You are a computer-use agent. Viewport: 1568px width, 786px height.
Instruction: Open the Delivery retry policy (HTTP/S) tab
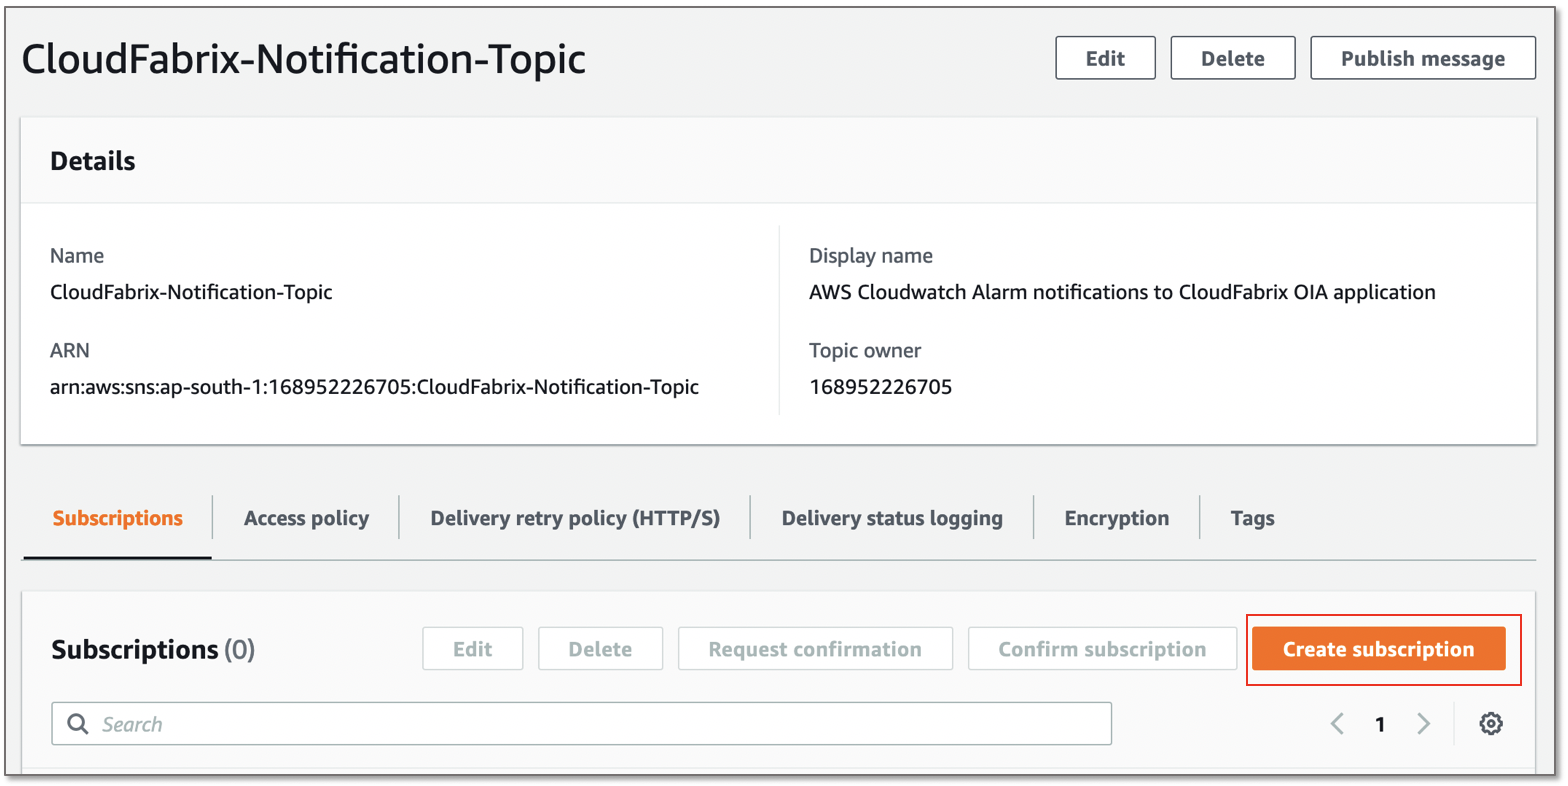pos(575,518)
